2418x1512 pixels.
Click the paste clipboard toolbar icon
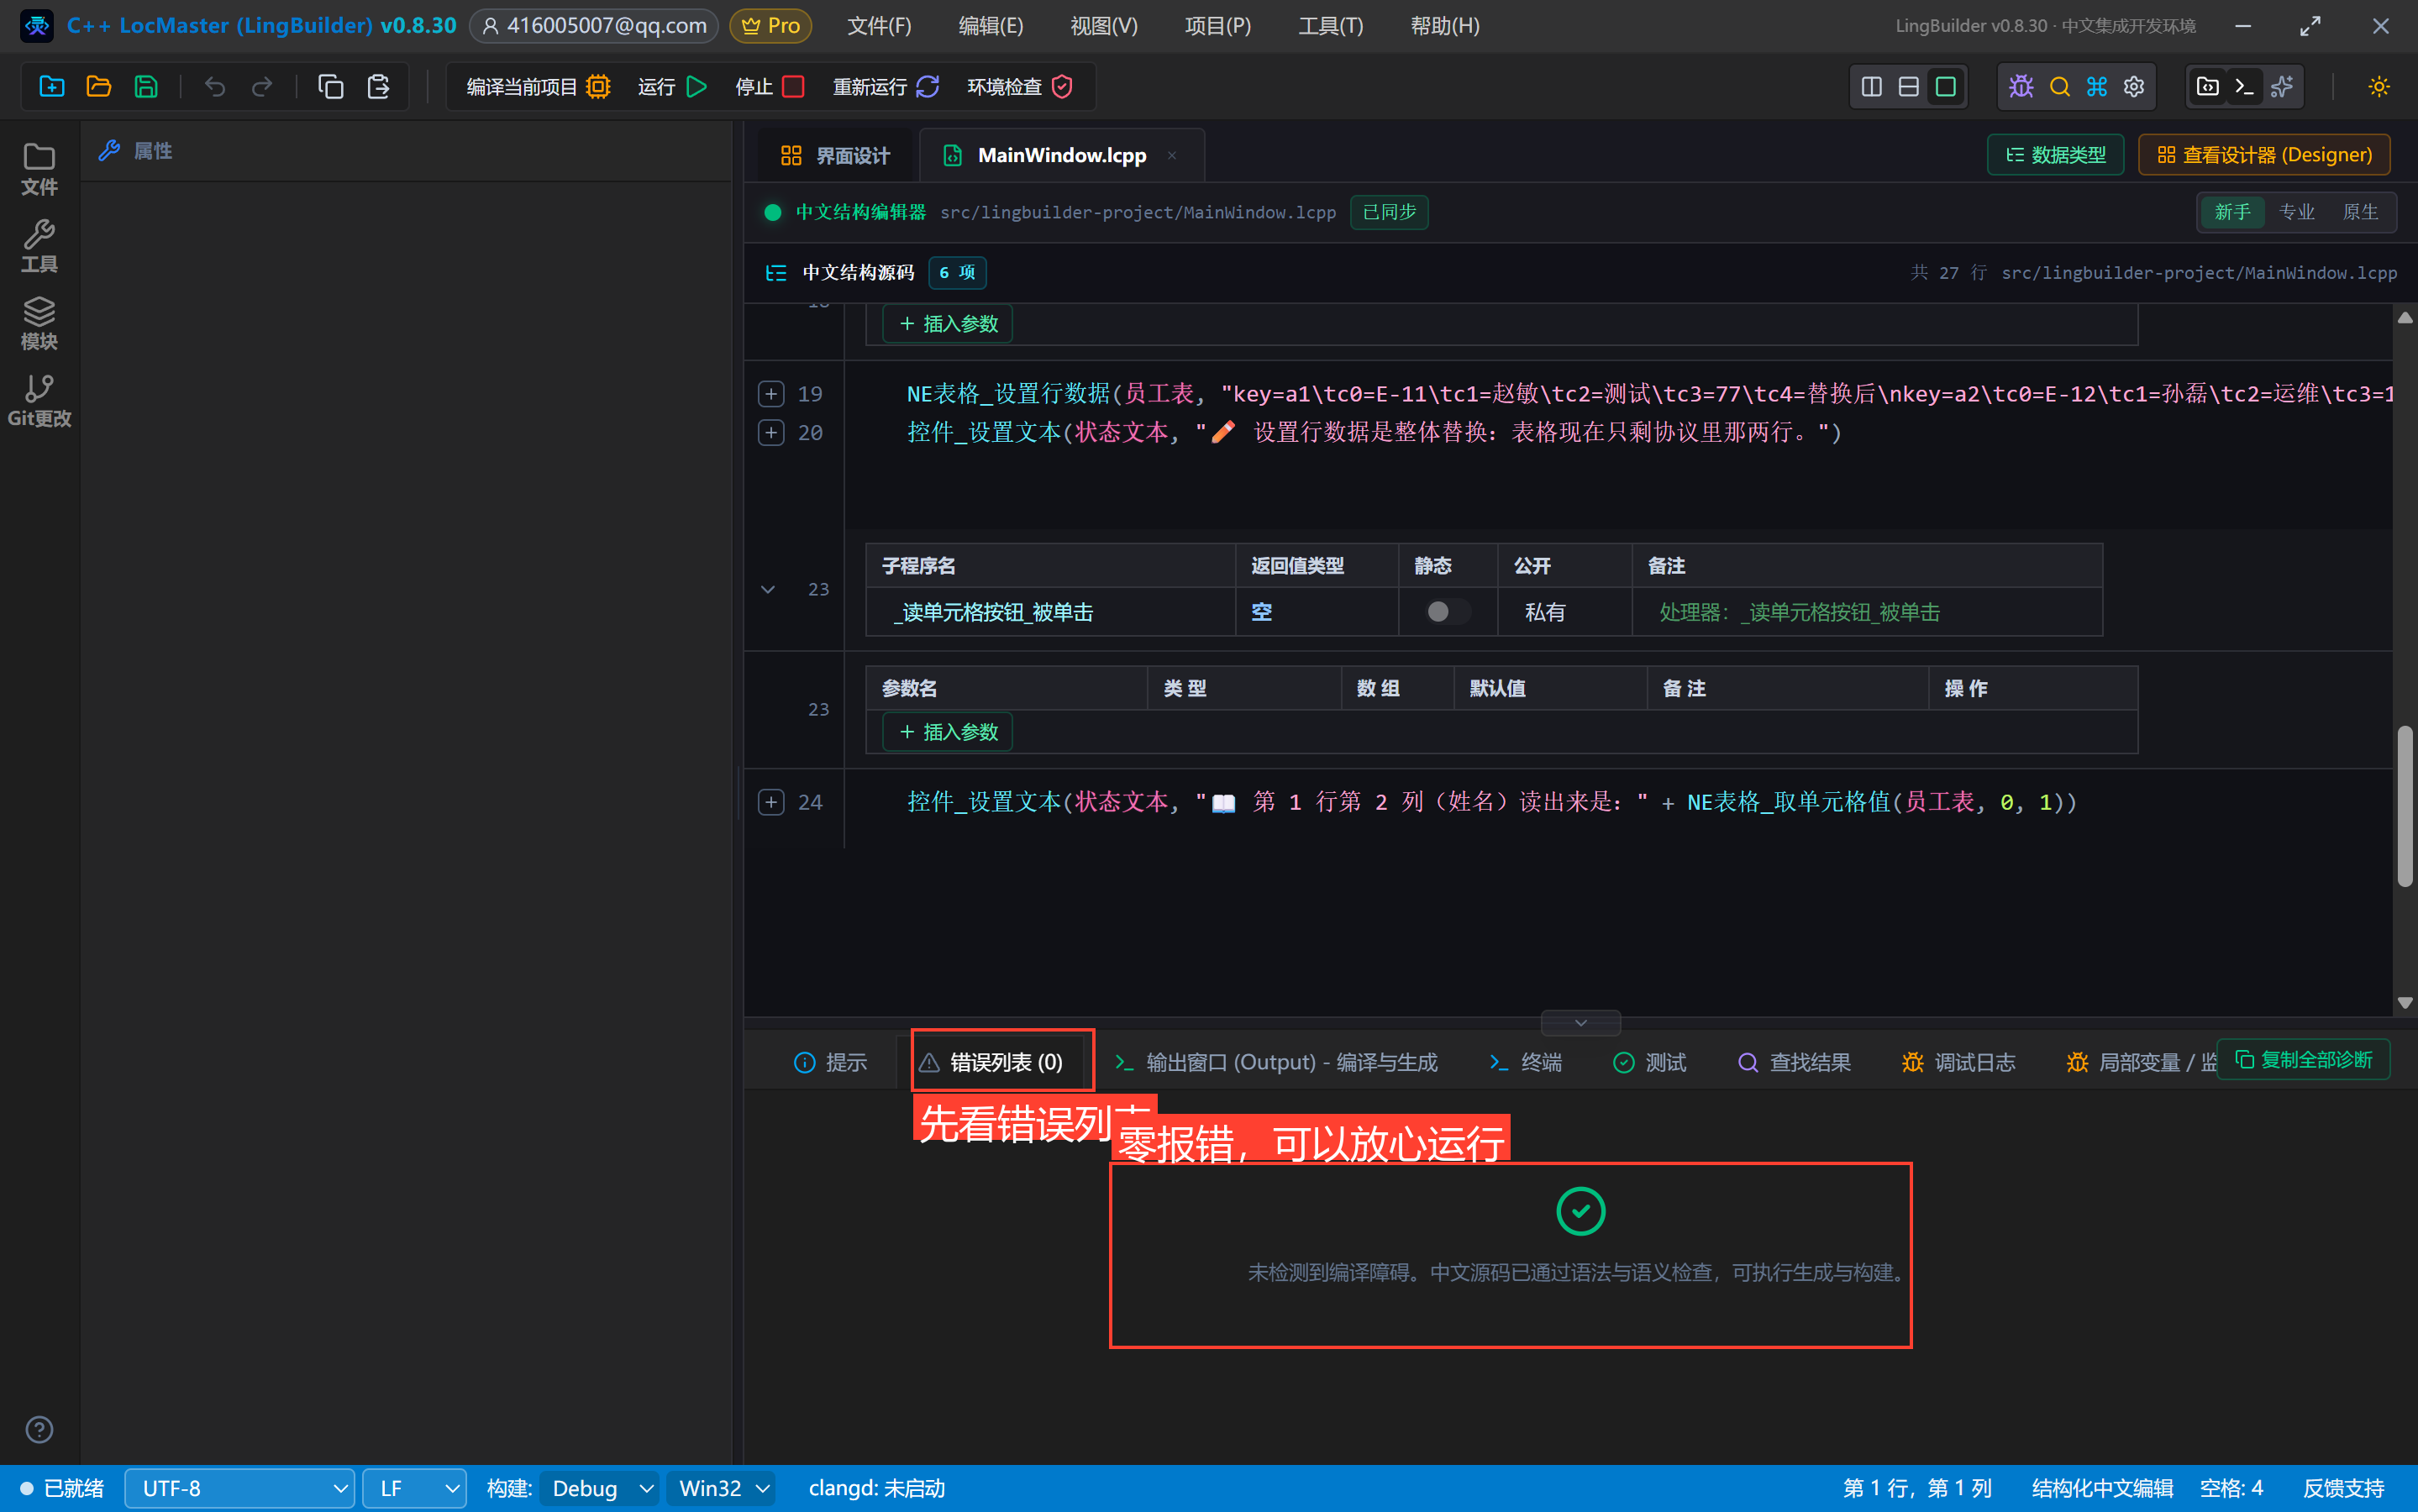tap(378, 87)
